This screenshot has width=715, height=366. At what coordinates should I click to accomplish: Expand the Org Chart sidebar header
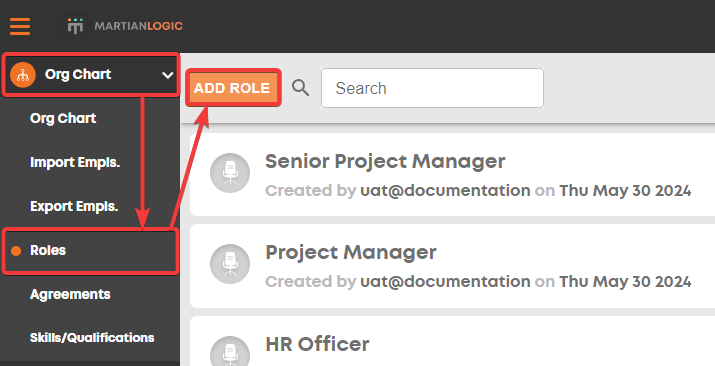click(x=91, y=75)
